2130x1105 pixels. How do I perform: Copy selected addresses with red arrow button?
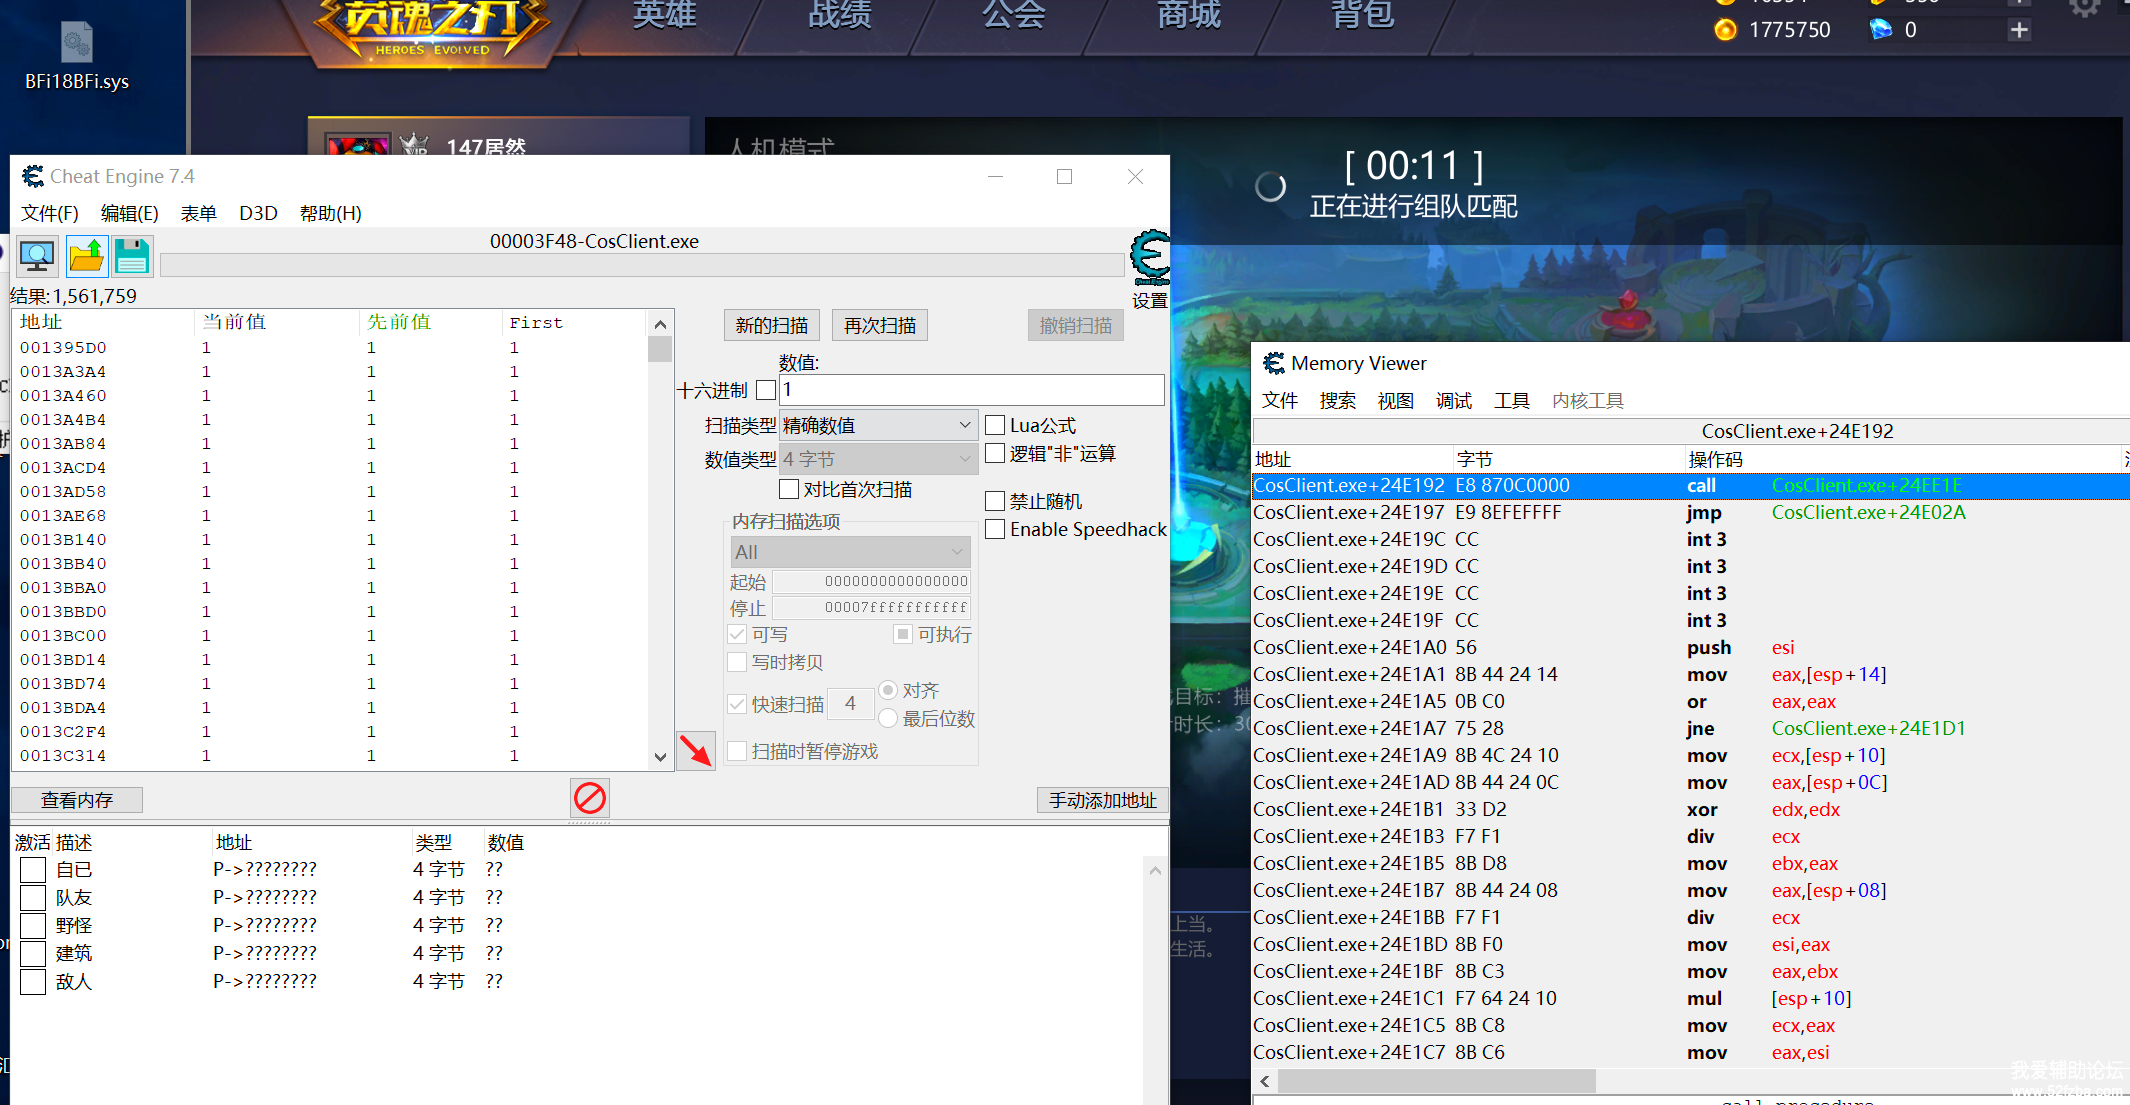tap(696, 749)
